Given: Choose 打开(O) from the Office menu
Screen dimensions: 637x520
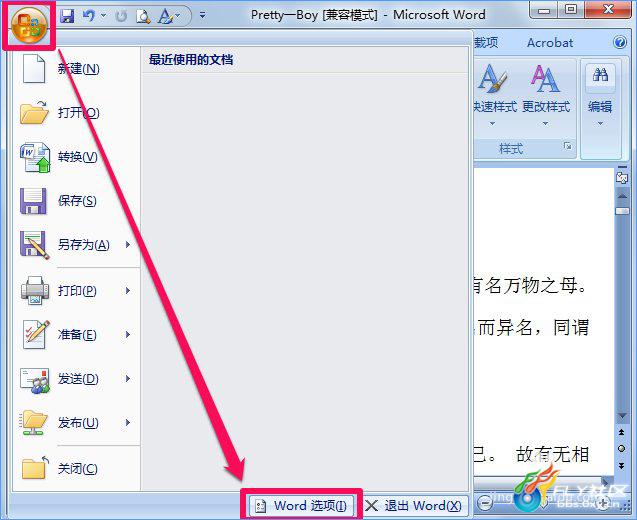Looking at the screenshot, I should coord(77,113).
